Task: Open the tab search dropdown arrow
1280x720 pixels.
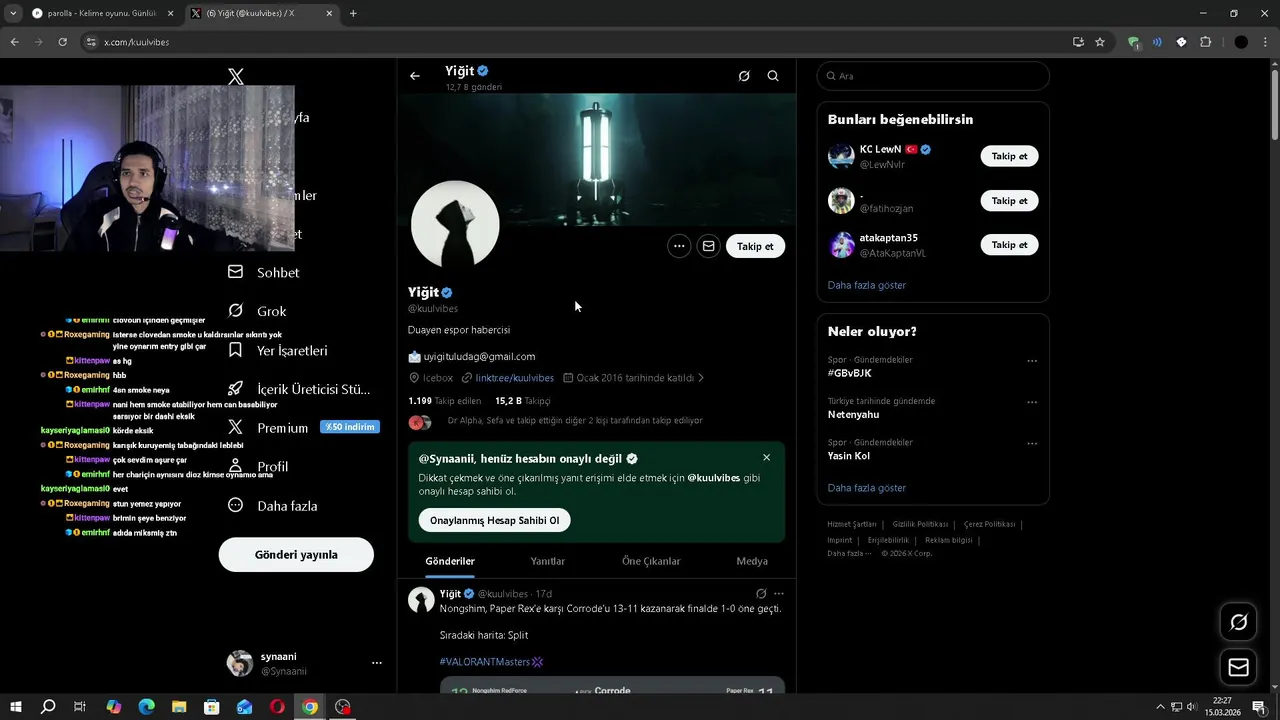Action: (x=13, y=13)
